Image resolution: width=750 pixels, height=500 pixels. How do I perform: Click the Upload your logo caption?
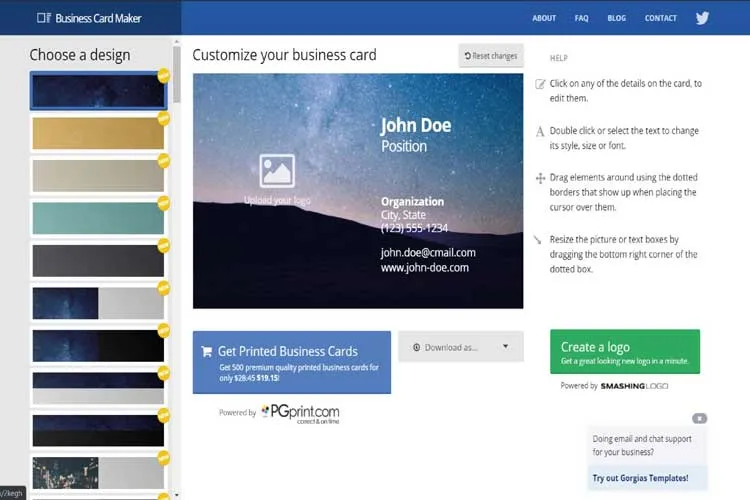pyautogui.click(x=277, y=200)
